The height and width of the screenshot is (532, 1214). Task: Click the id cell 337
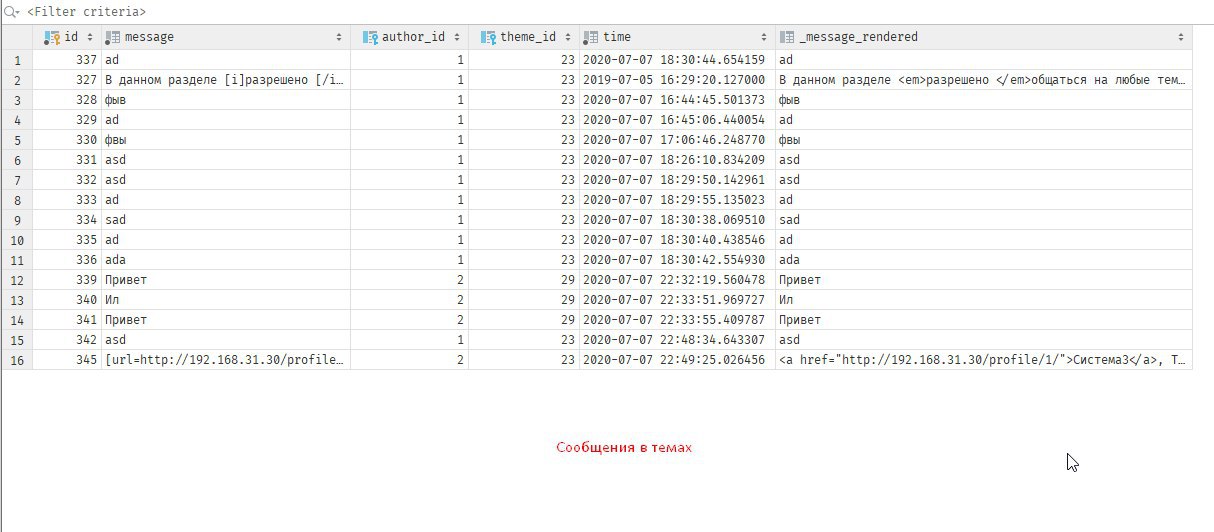pyautogui.click(x=67, y=60)
